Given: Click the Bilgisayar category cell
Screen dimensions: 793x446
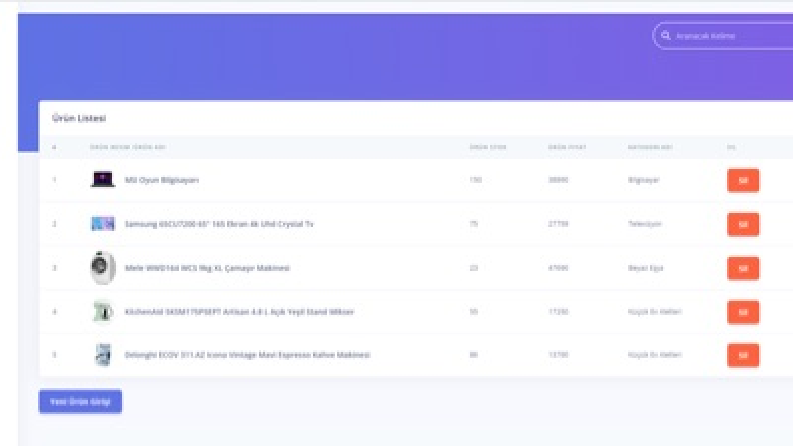Looking at the screenshot, I should tap(643, 180).
